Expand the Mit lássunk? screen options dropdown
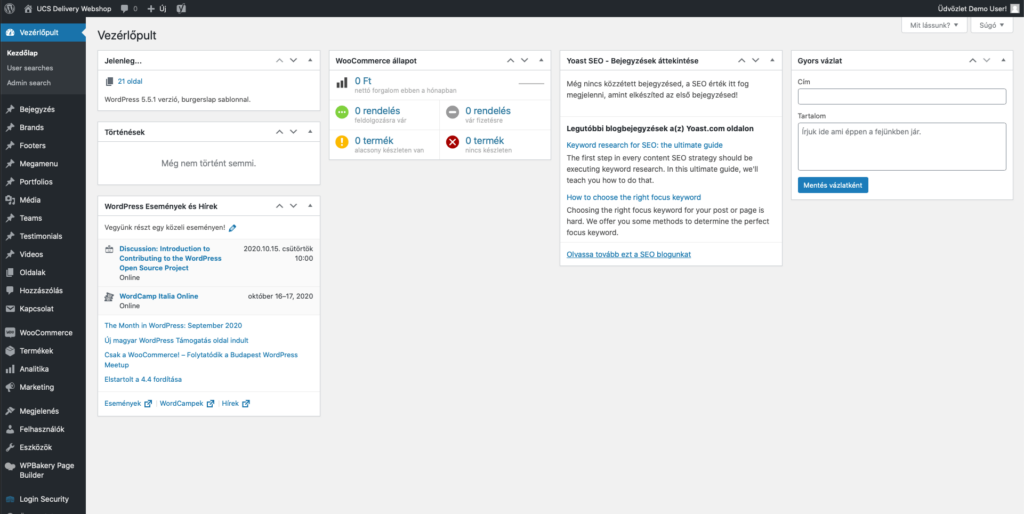The height and width of the screenshot is (514, 1024). [934, 25]
